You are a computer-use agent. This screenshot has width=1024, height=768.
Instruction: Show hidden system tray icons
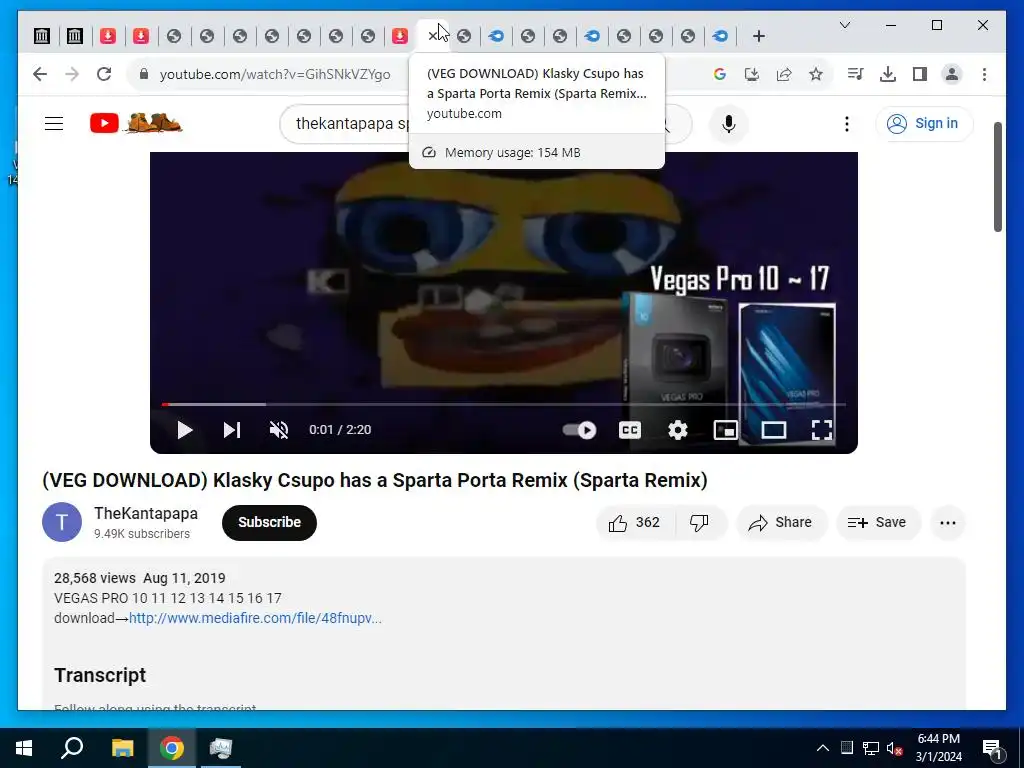823,748
